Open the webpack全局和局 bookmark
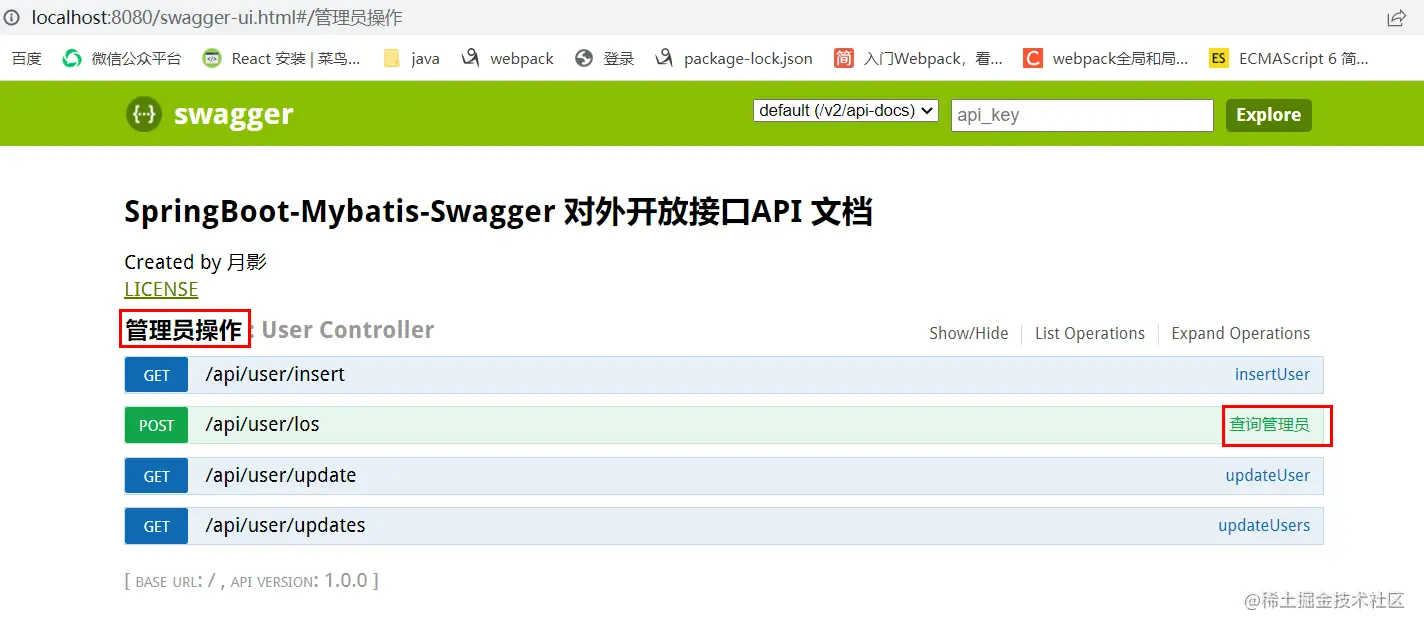 click(1106, 58)
